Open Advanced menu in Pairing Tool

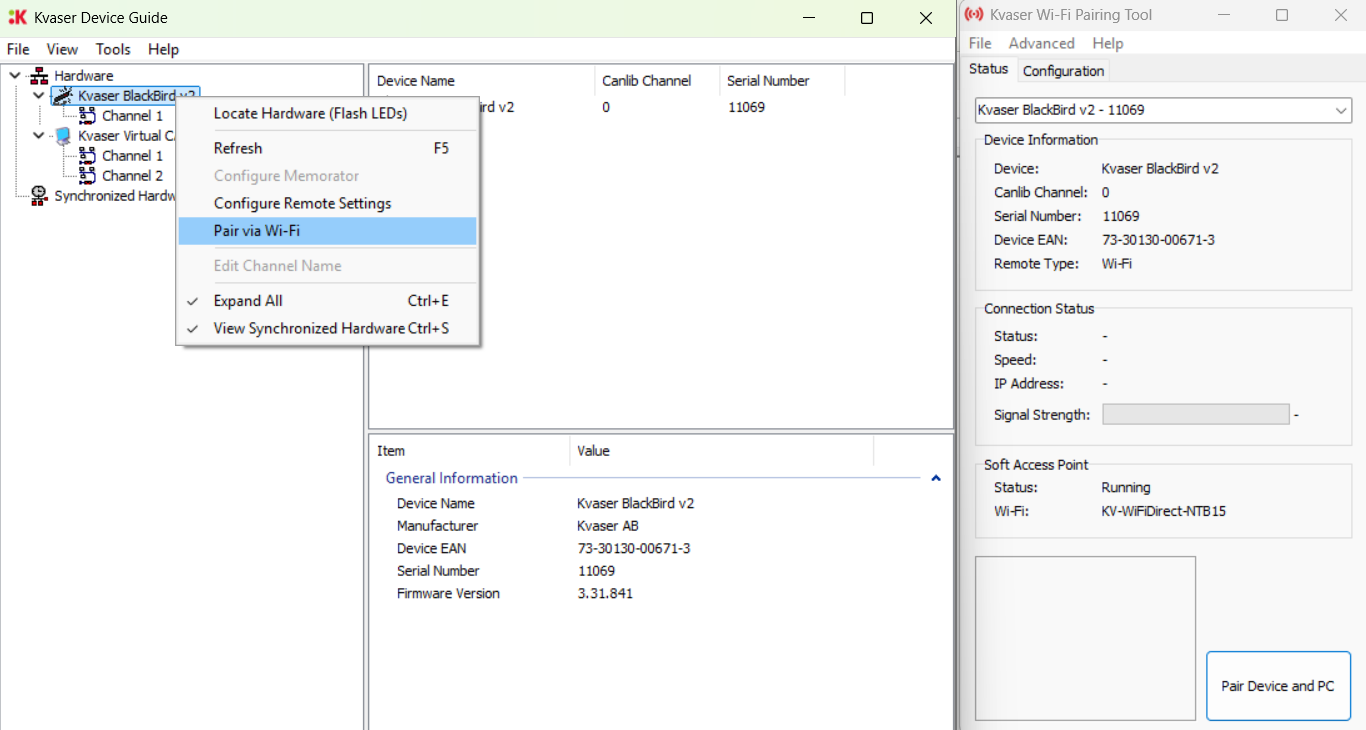pos(1041,43)
